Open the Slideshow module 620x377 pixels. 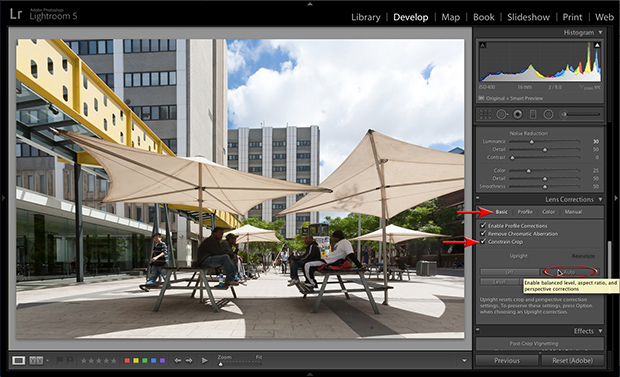point(528,17)
